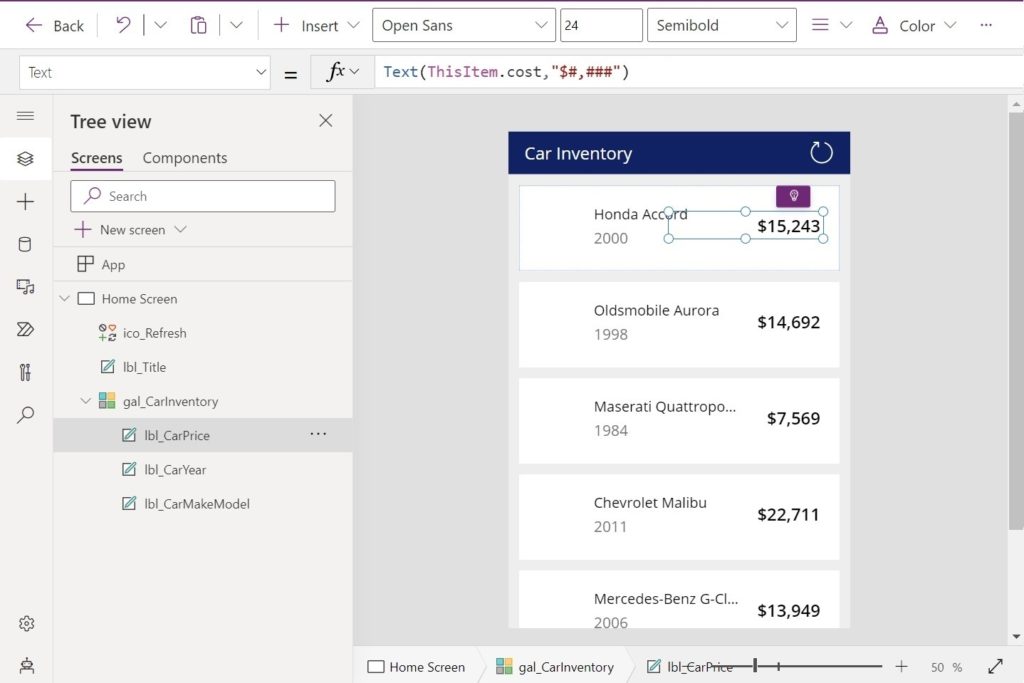The image size is (1024, 683).
Task: Click the zoom slider handle
Action: [x=756, y=666]
